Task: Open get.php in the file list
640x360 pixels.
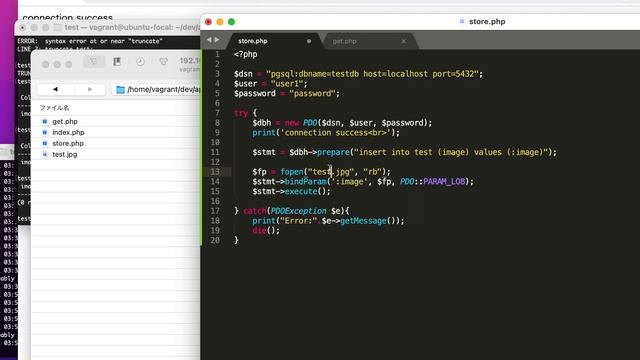Action: coord(65,122)
